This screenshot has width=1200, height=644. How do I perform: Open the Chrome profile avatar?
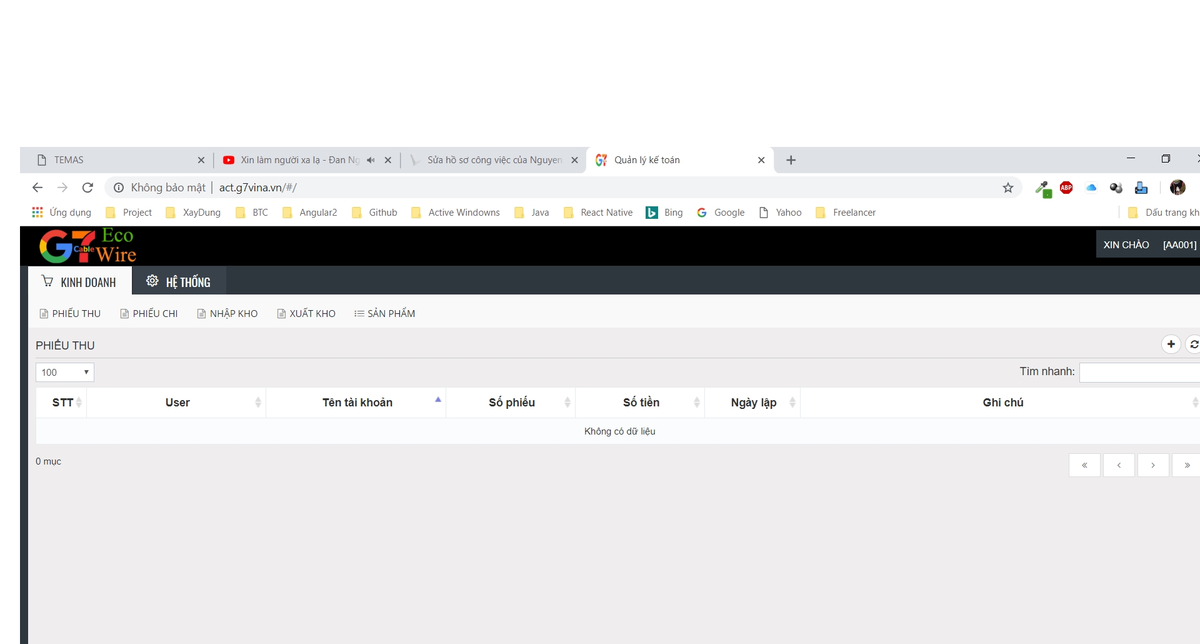(x=1178, y=187)
